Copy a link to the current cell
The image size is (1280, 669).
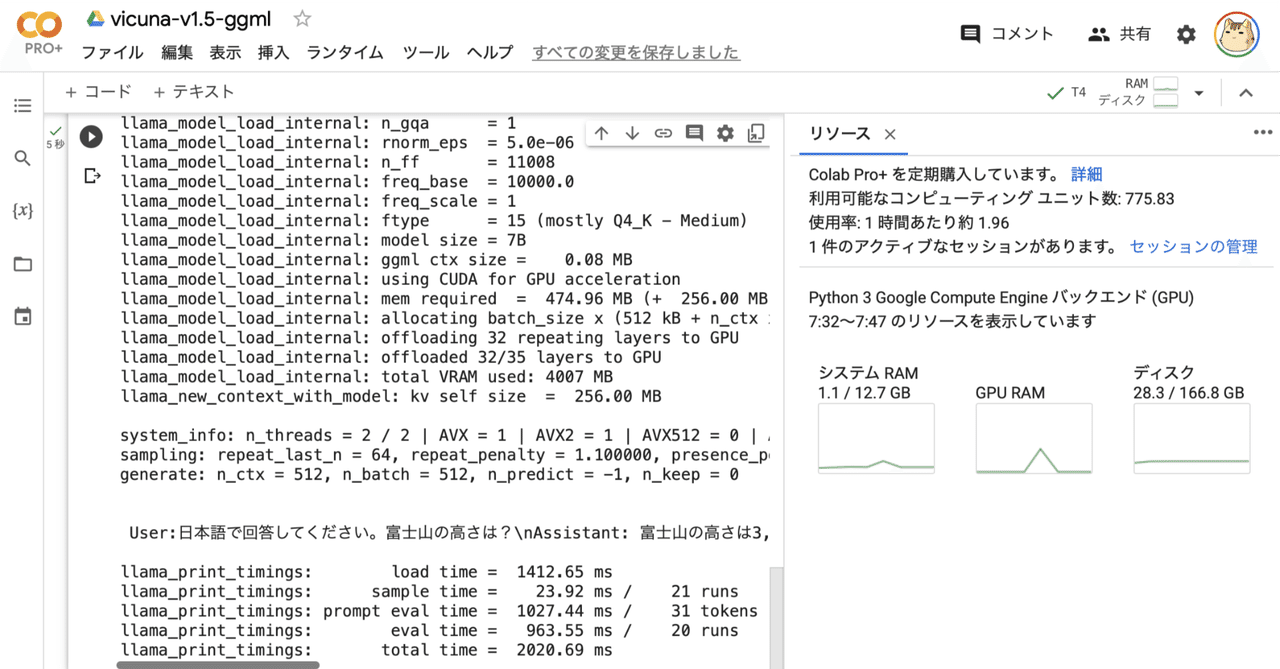(x=663, y=132)
